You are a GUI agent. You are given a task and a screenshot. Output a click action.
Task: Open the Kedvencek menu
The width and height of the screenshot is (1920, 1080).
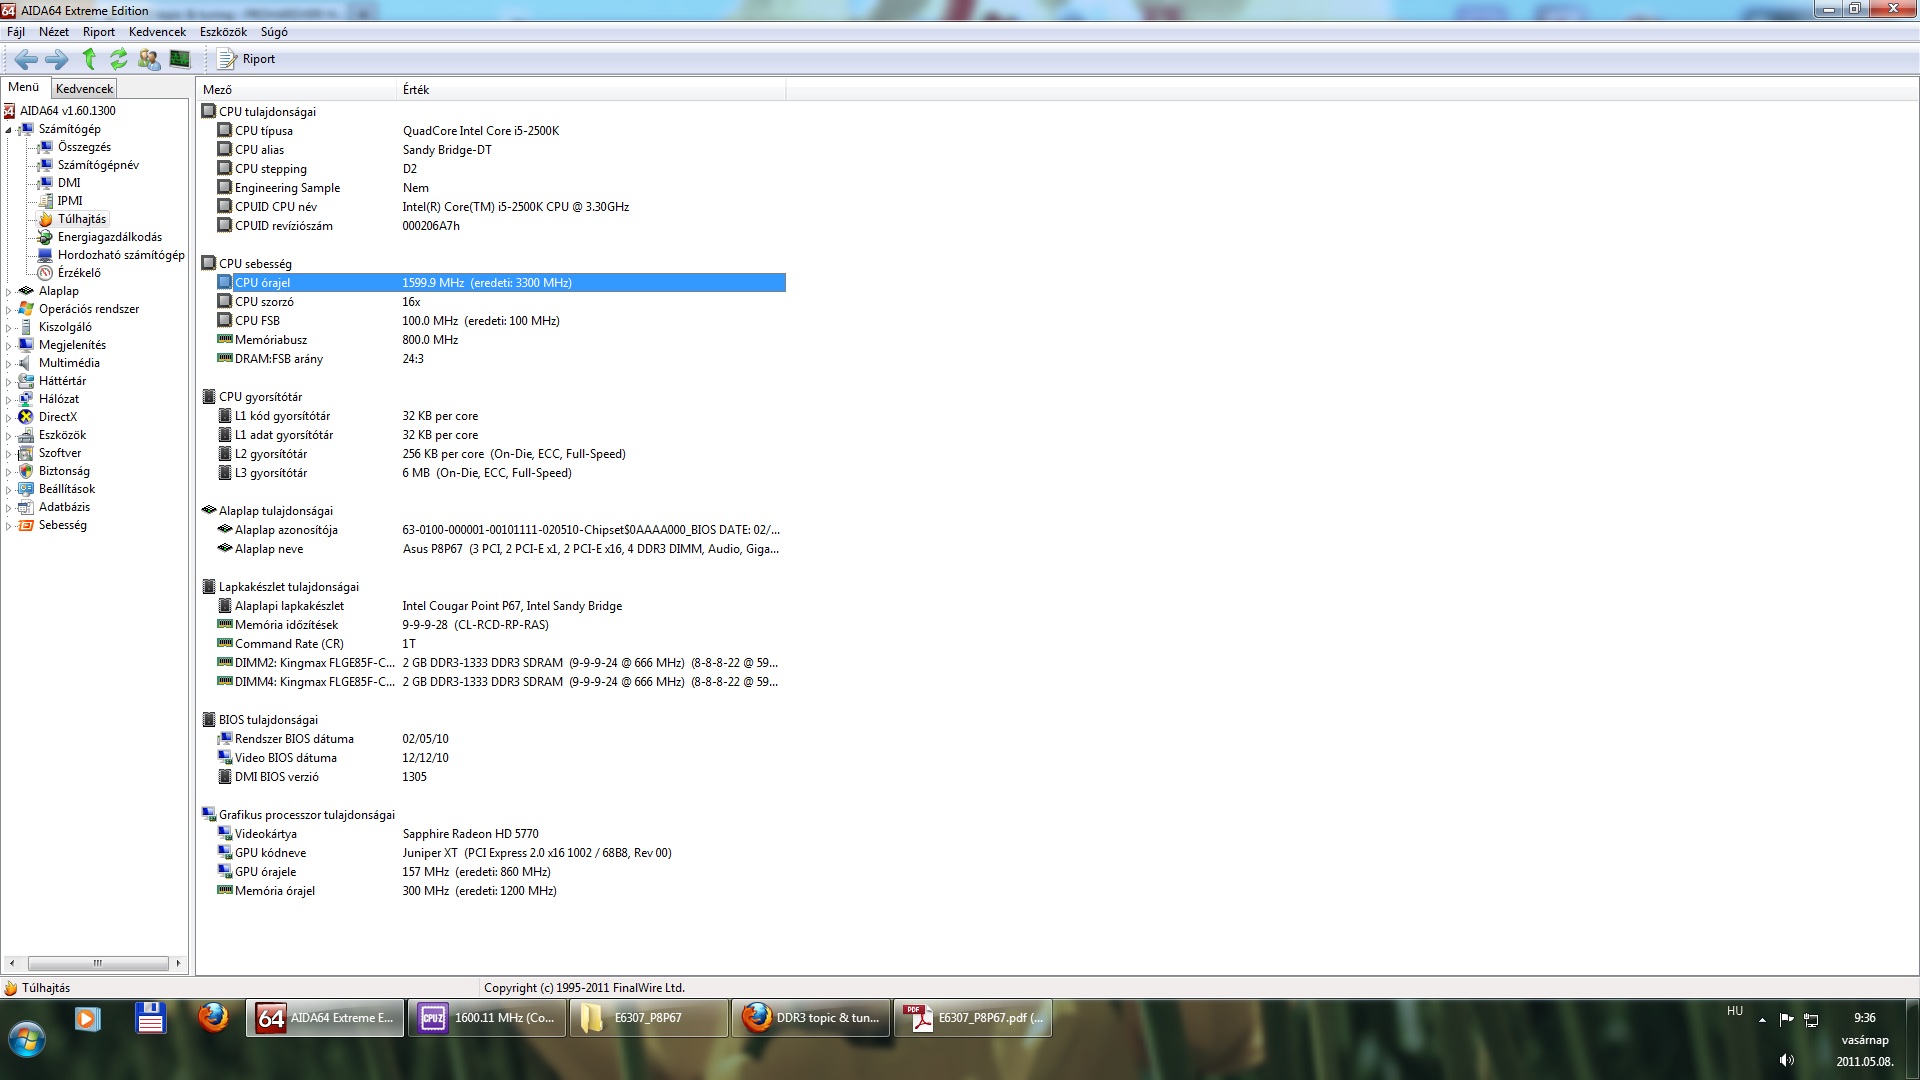(157, 32)
